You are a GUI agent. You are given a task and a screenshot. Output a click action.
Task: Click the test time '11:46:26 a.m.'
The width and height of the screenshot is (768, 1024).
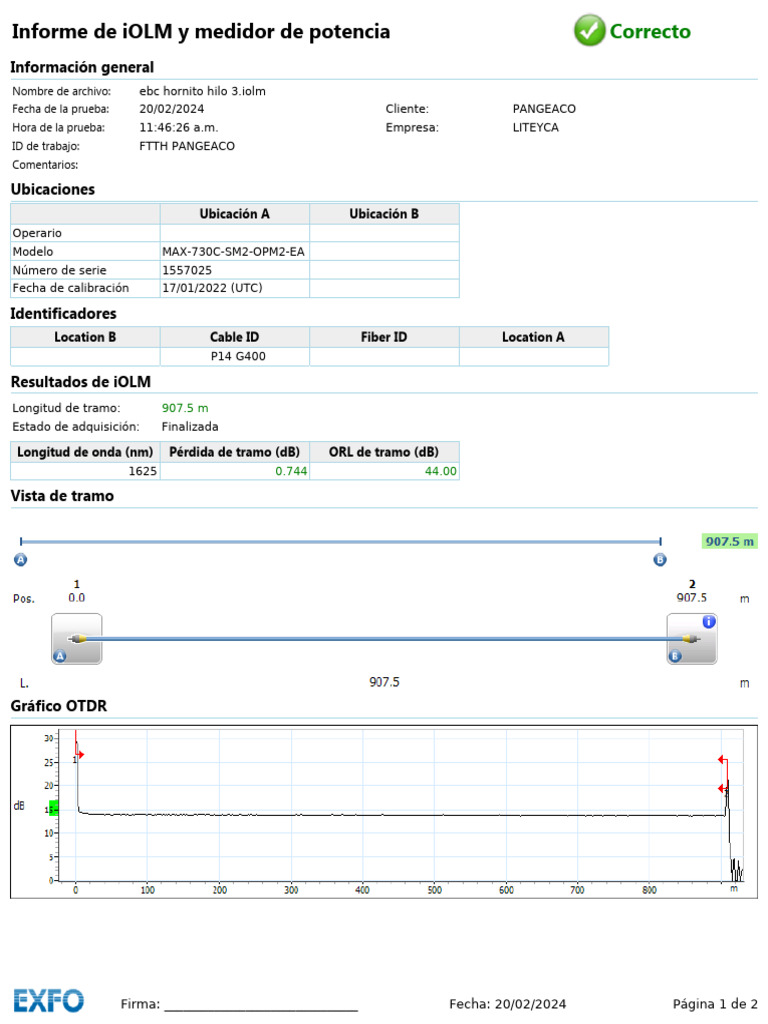[178, 127]
